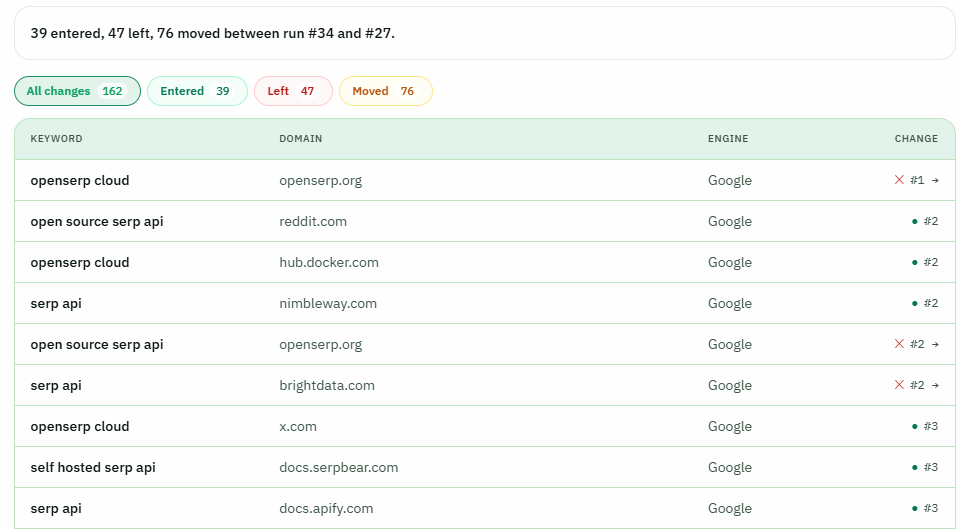The height and width of the screenshot is (529, 962).
Task: Click keyword 'openserp cloud' in hub.docker.com row
Action: click(80, 263)
